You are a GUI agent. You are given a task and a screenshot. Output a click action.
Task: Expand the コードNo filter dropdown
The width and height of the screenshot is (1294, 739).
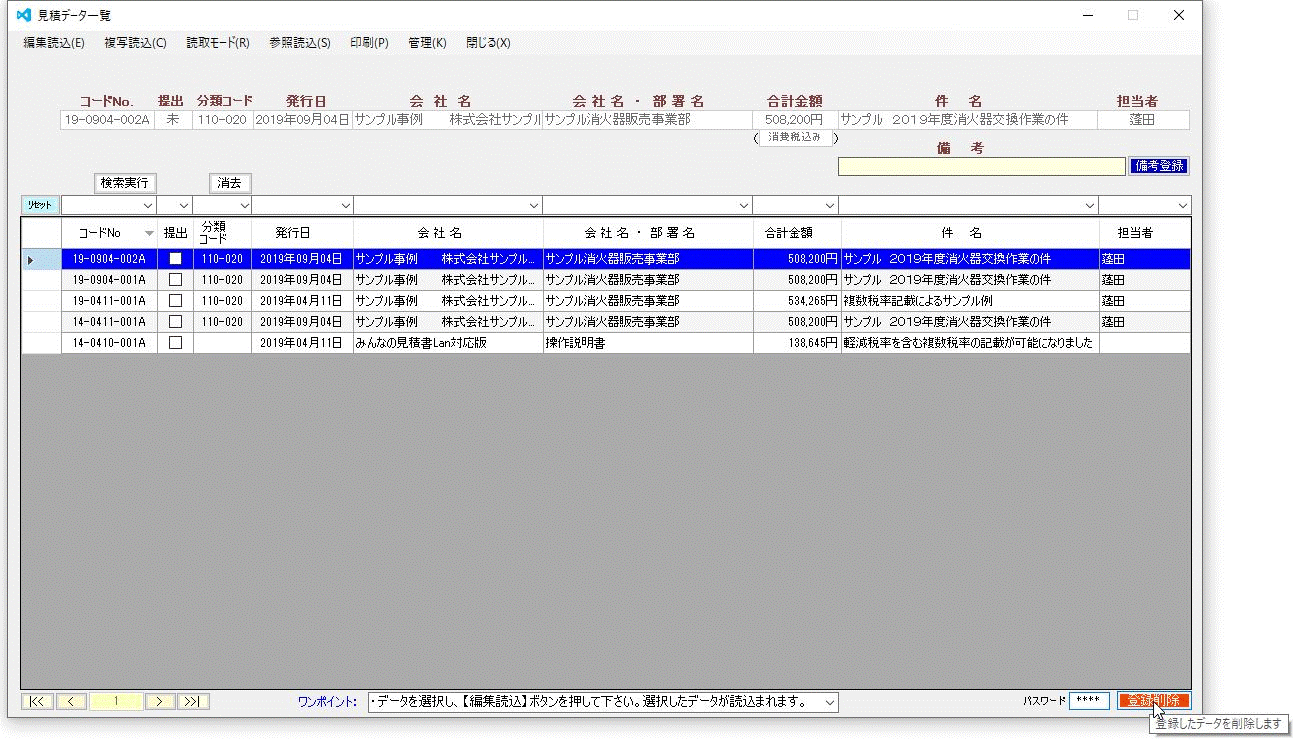(x=147, y=206)
